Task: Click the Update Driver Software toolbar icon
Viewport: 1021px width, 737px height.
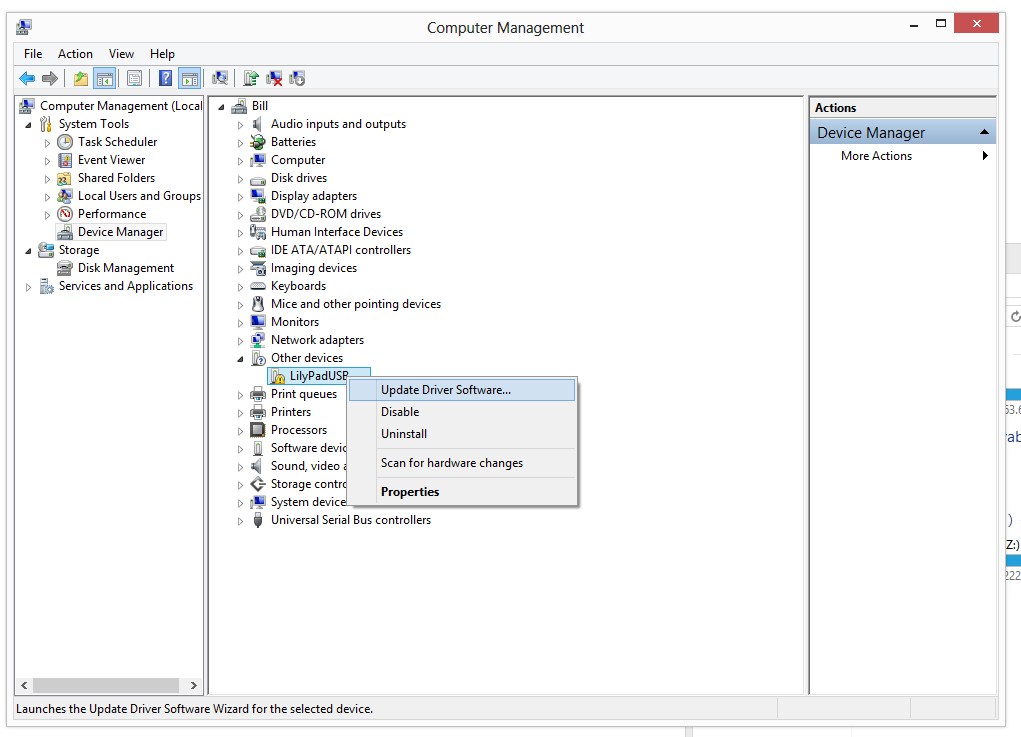Action: coord(251,79)
